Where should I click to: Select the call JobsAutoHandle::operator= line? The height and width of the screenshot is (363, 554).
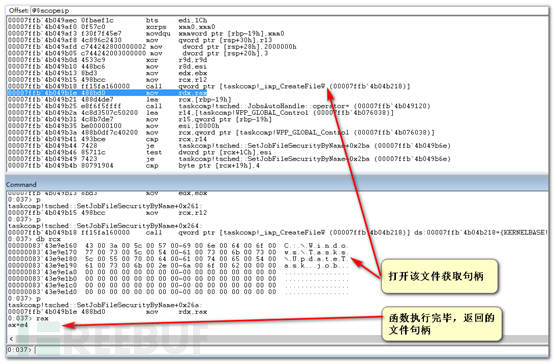(219, 106)
